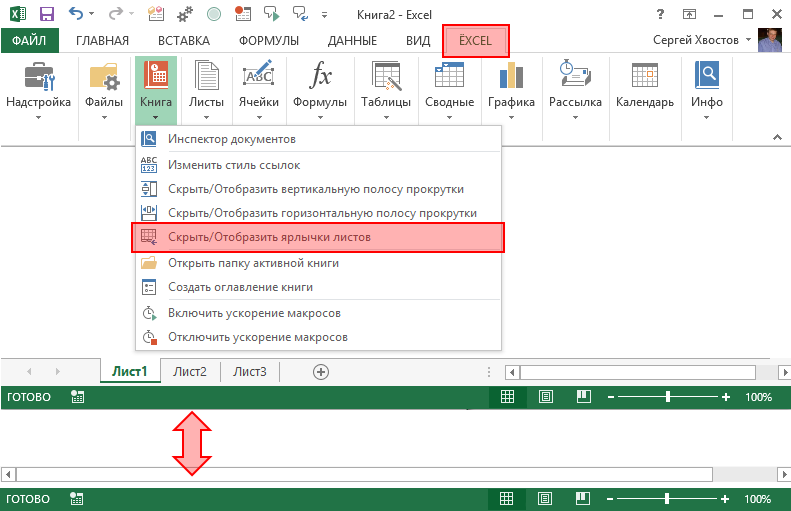Collapse the ribbon with the chevron

pos(777,137)
